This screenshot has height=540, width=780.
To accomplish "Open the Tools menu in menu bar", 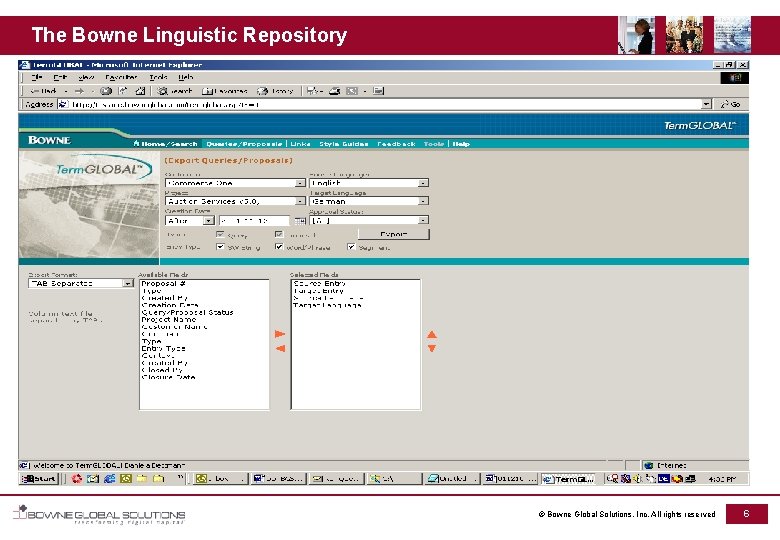I will coord(158,78).
